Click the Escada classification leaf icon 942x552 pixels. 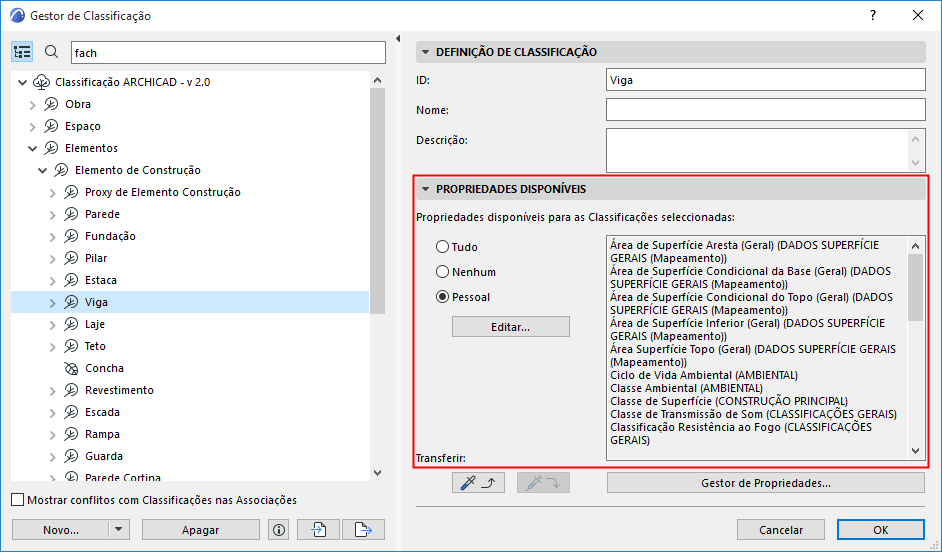(x=71, y=413)
